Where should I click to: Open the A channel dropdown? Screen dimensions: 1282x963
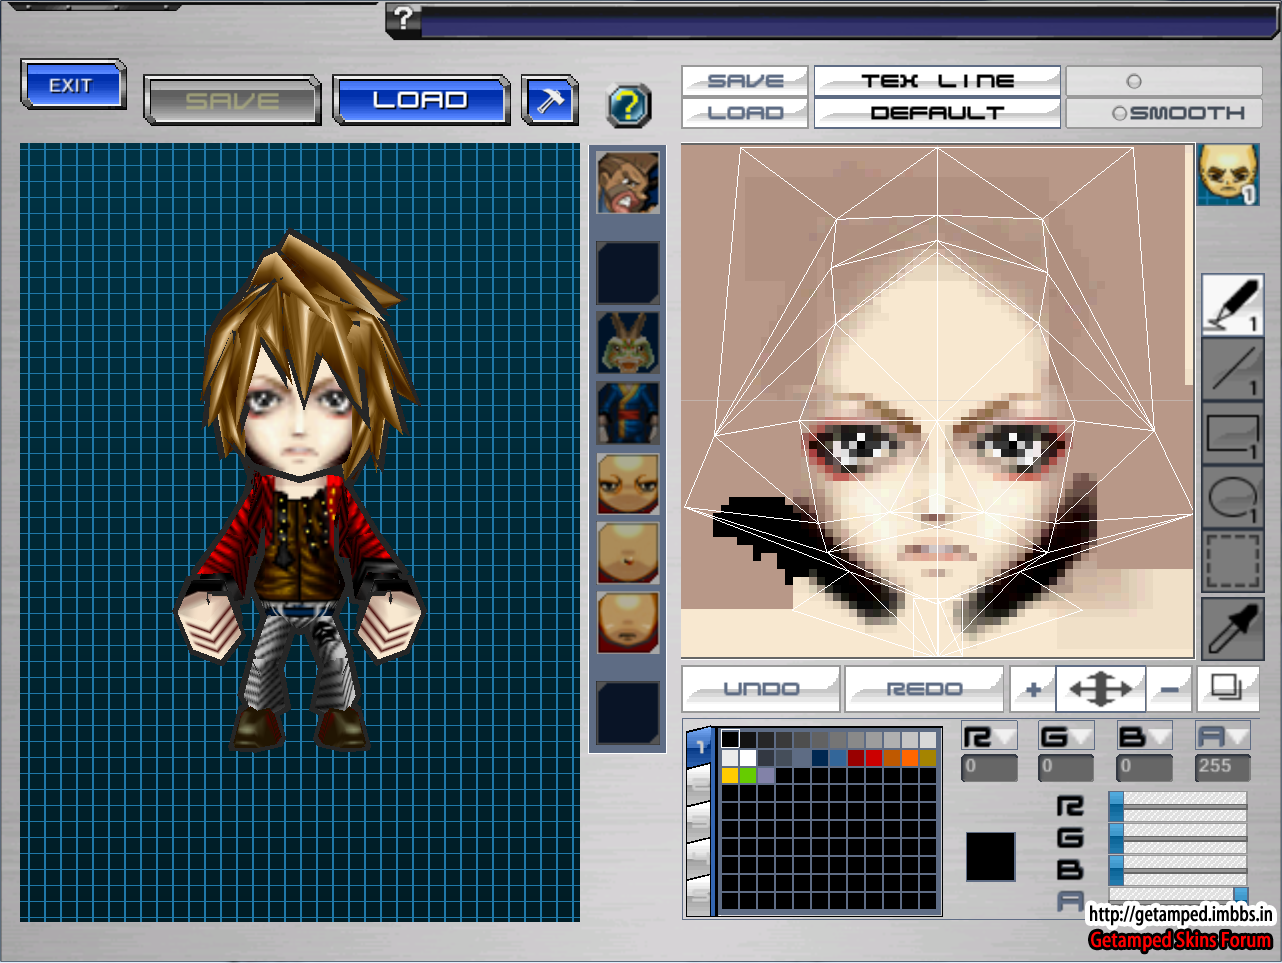1223,737
